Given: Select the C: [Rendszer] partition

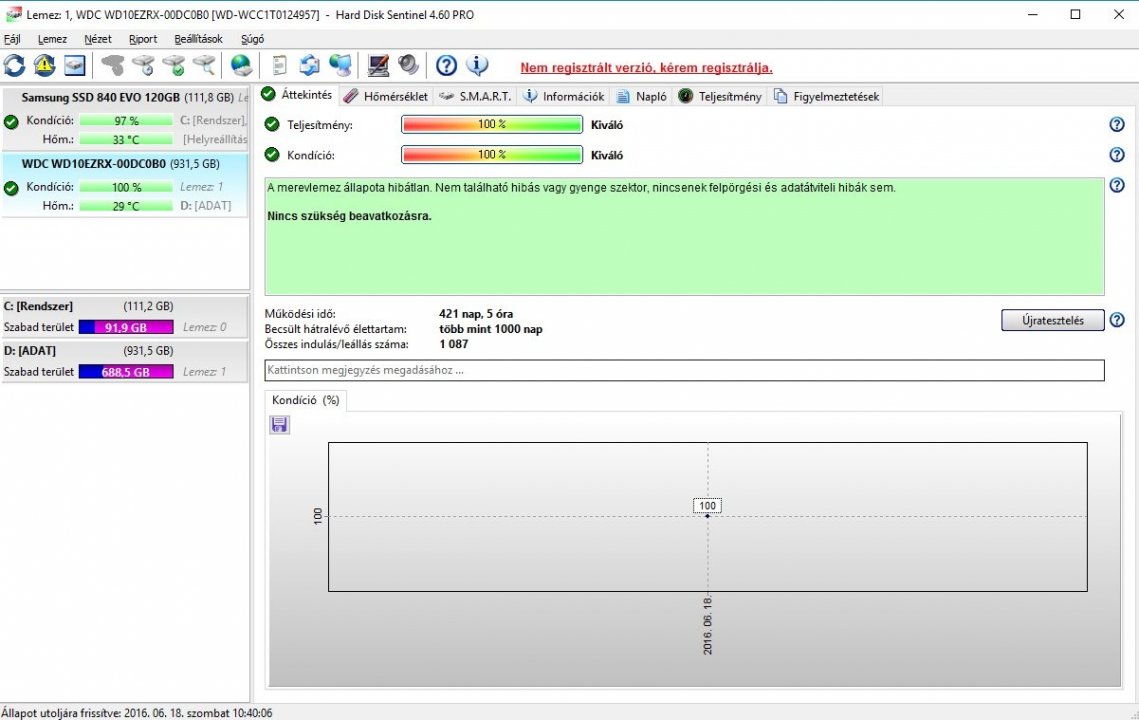Looking at the screenshot, I should (x=125, y=317).
